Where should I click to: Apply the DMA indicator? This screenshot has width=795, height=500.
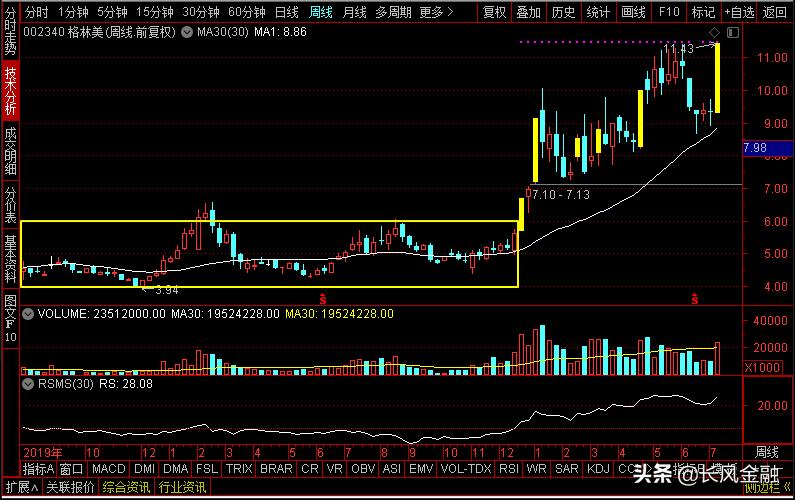pos(176,469)
